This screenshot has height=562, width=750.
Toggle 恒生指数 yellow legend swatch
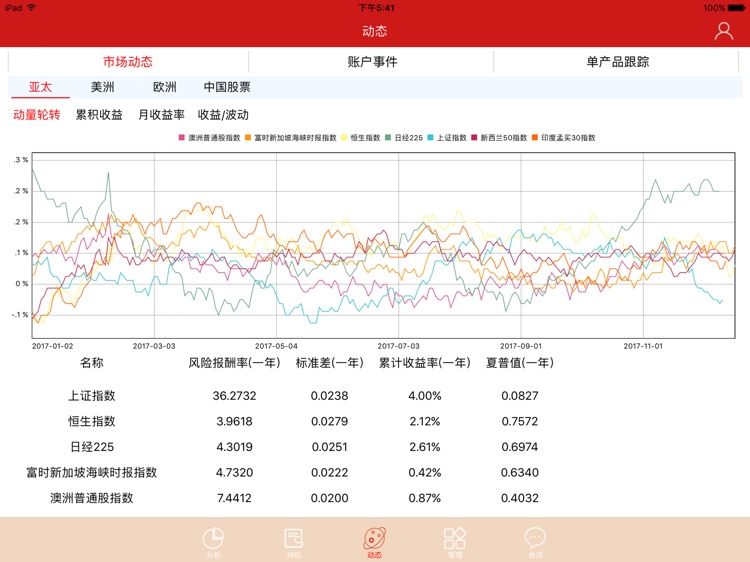[x=344, y=138]
